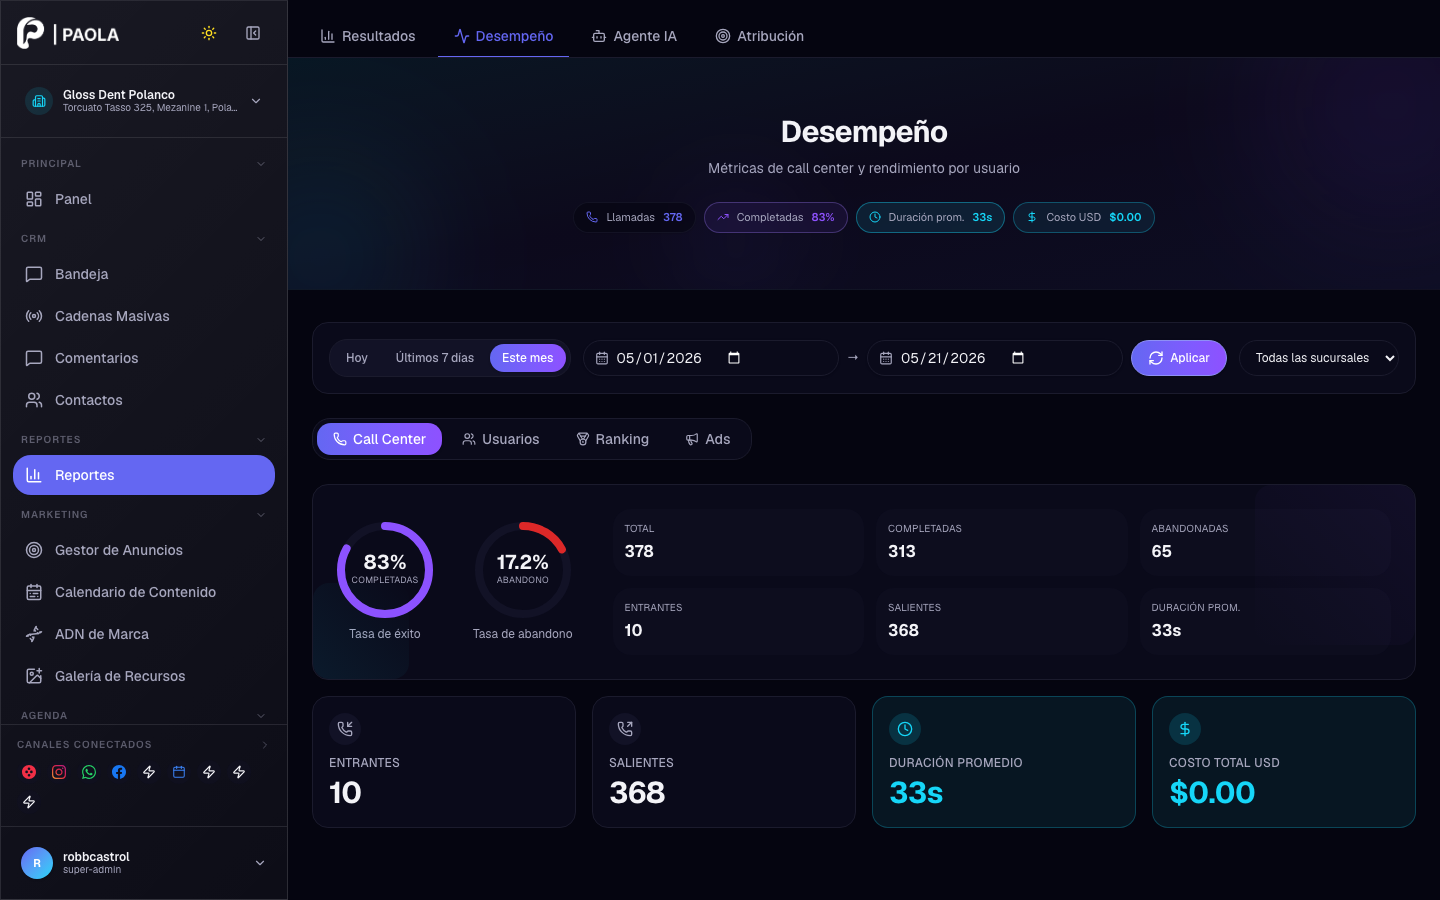Screen dimensions: 1440x900
Task: Collapse the sidebar with the panel icon
Action: tap(253, 33)
